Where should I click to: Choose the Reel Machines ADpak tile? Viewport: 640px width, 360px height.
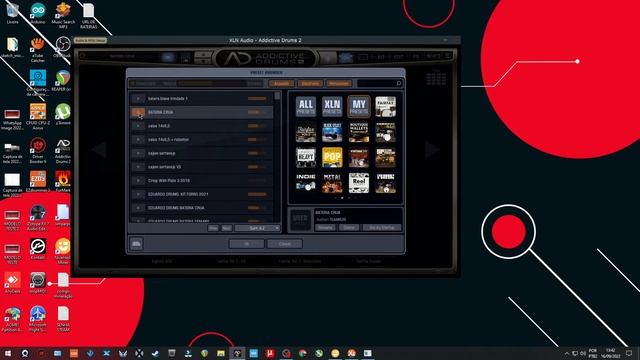coord(359,183)
